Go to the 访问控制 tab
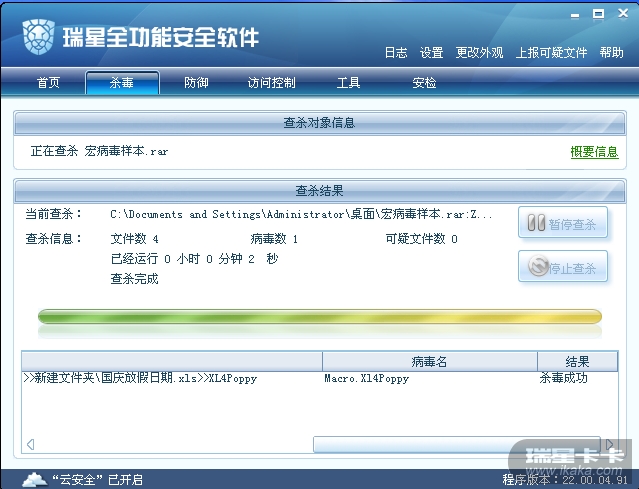The image size is (639, 489). [271, 83]
